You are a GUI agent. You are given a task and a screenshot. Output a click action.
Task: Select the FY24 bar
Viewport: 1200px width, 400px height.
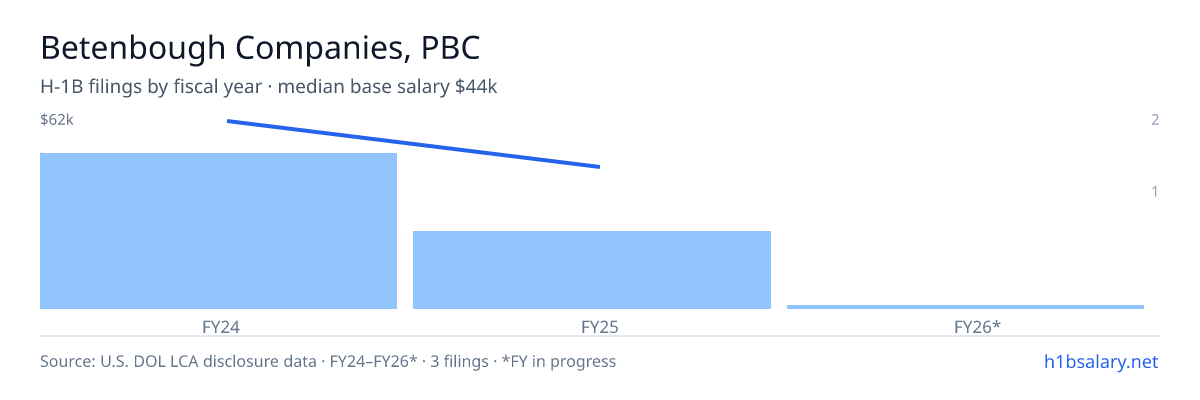[218, 231]
